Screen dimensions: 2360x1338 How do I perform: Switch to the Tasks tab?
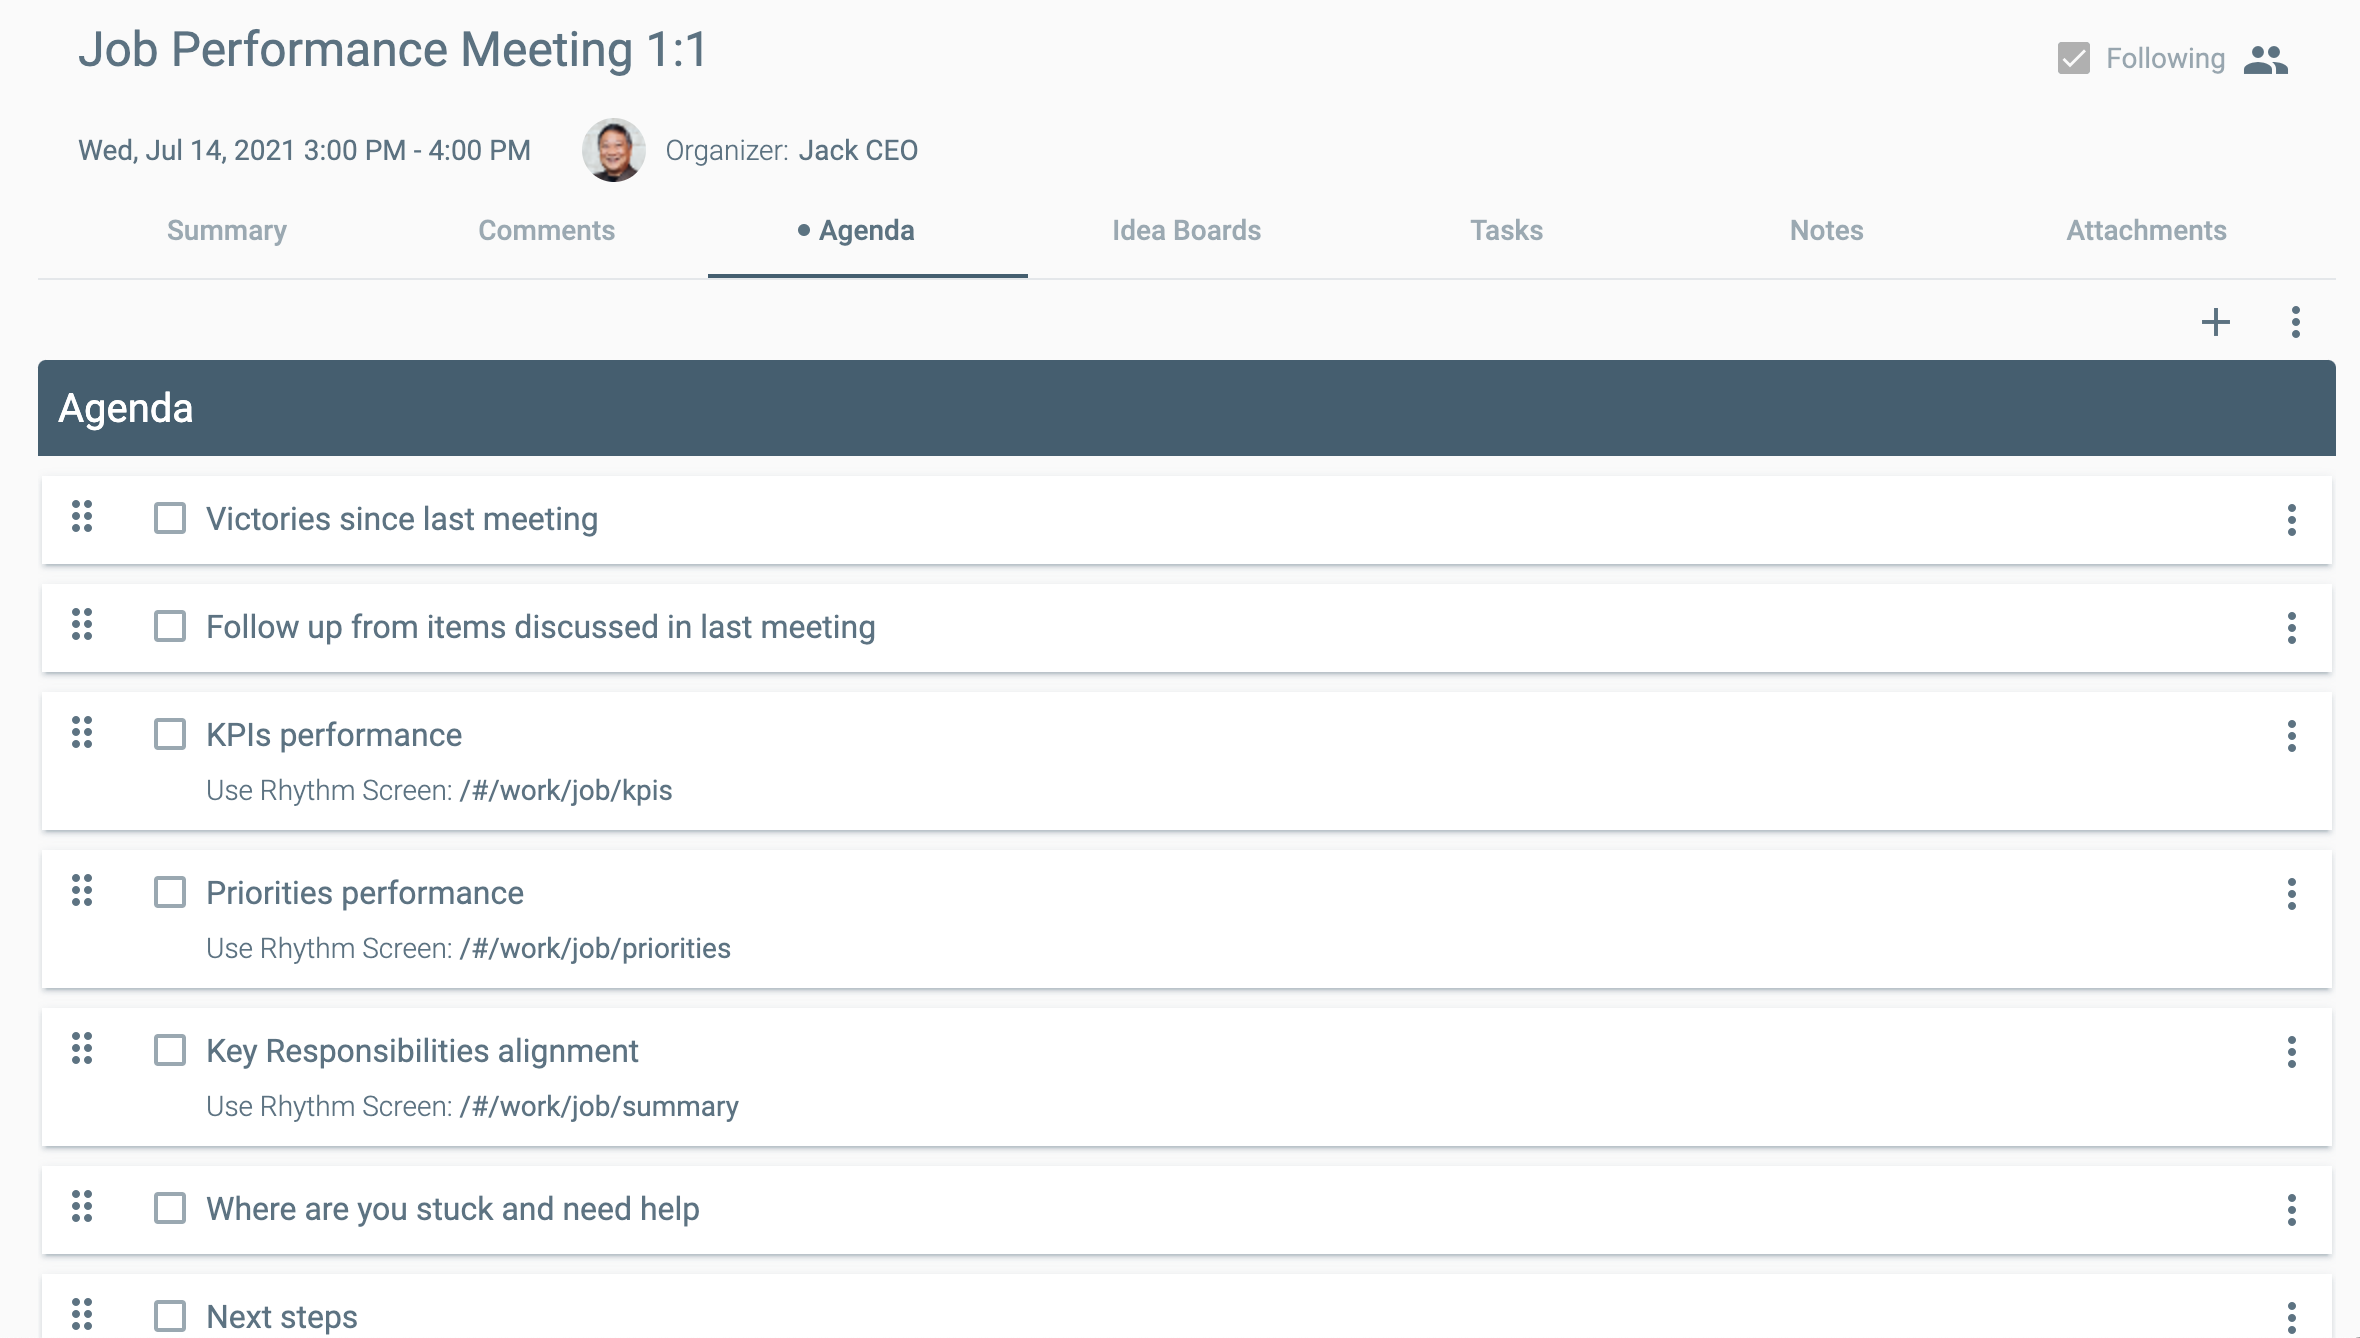point(1504,229)
